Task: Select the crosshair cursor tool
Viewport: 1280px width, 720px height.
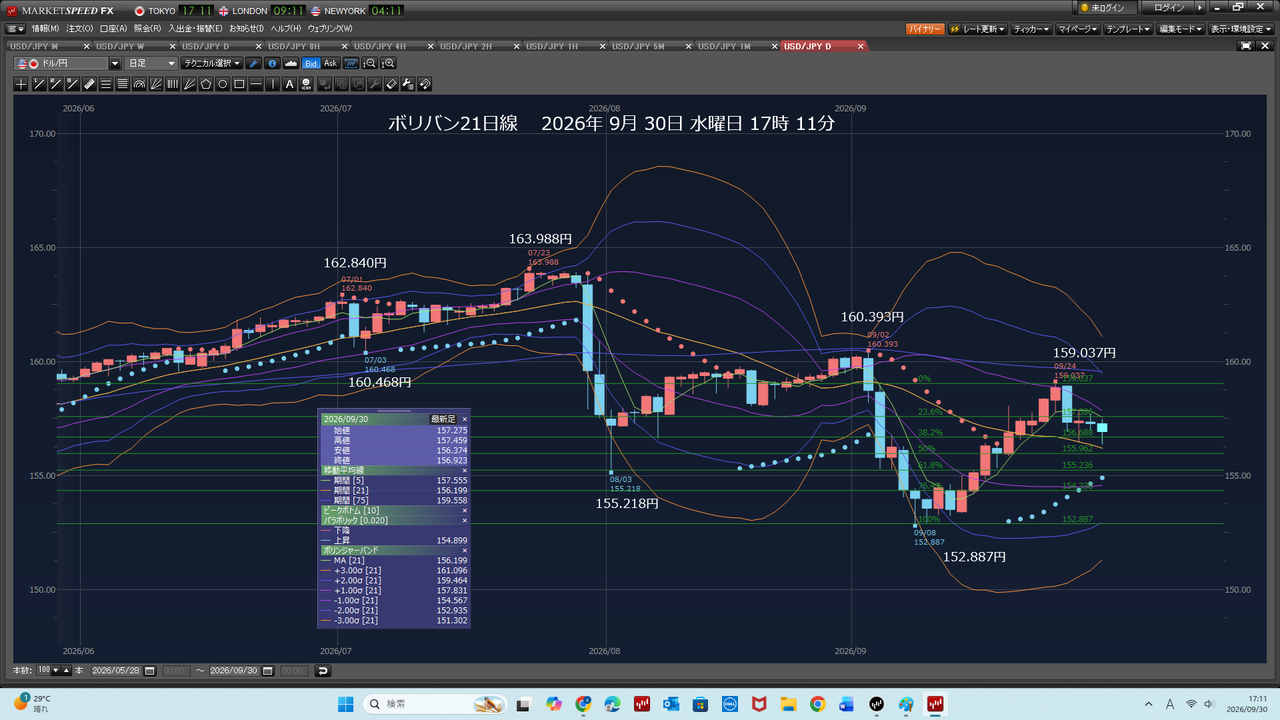Action: point(21,84)
